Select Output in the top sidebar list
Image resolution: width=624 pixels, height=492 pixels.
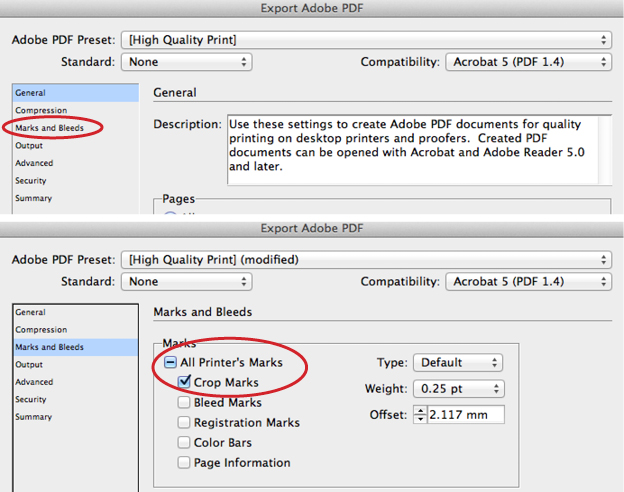[29, 145]
